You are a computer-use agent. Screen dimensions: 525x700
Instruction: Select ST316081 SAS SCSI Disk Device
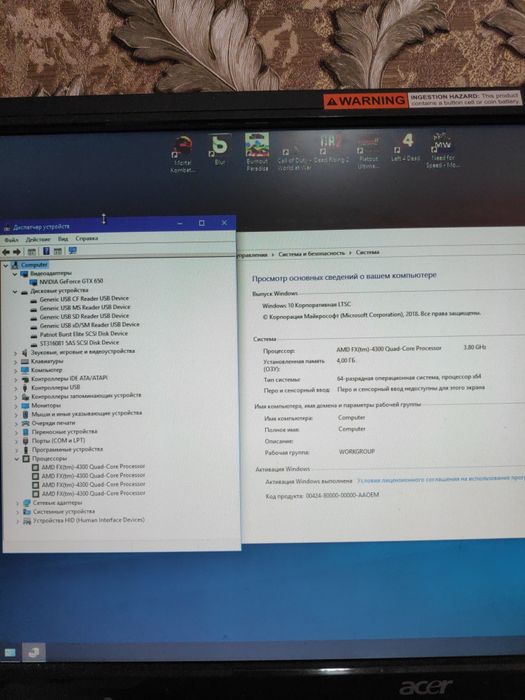79,343
